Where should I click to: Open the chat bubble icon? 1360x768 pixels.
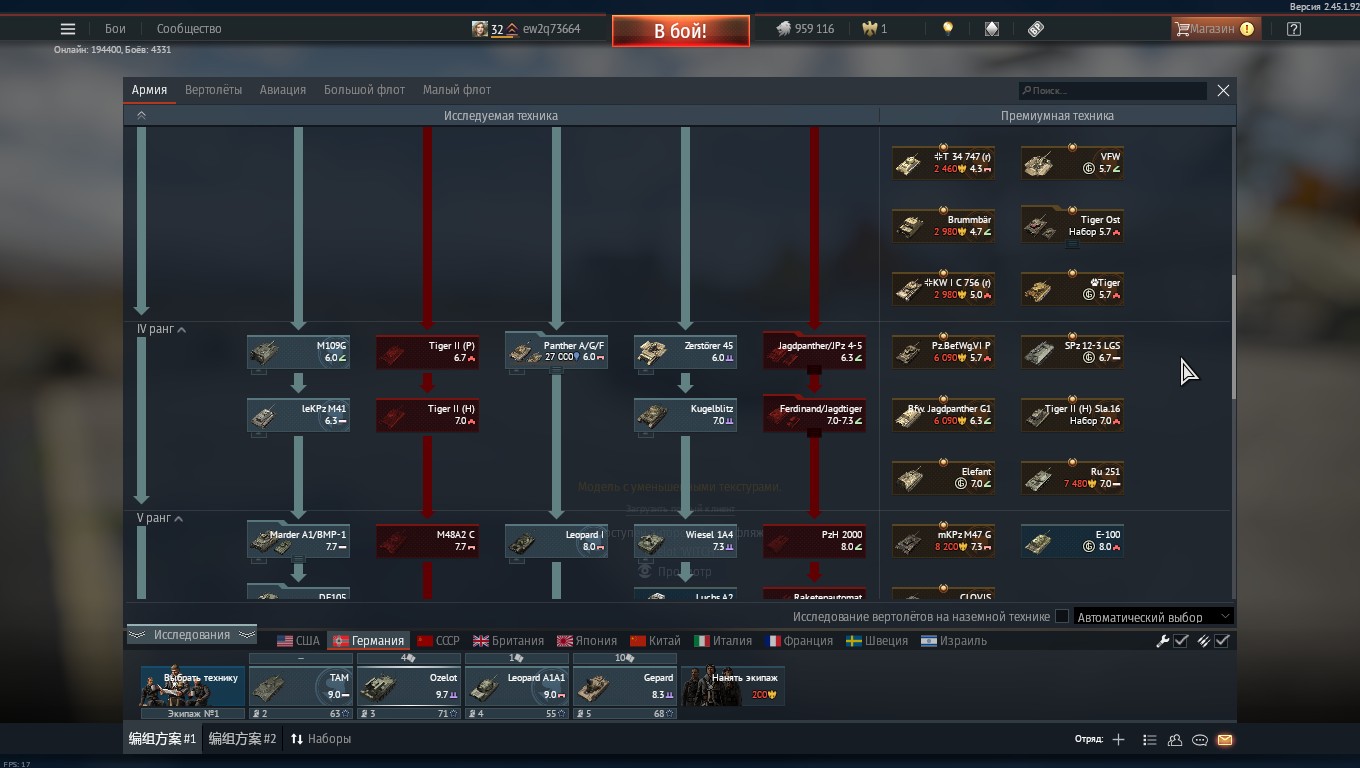1200,740
